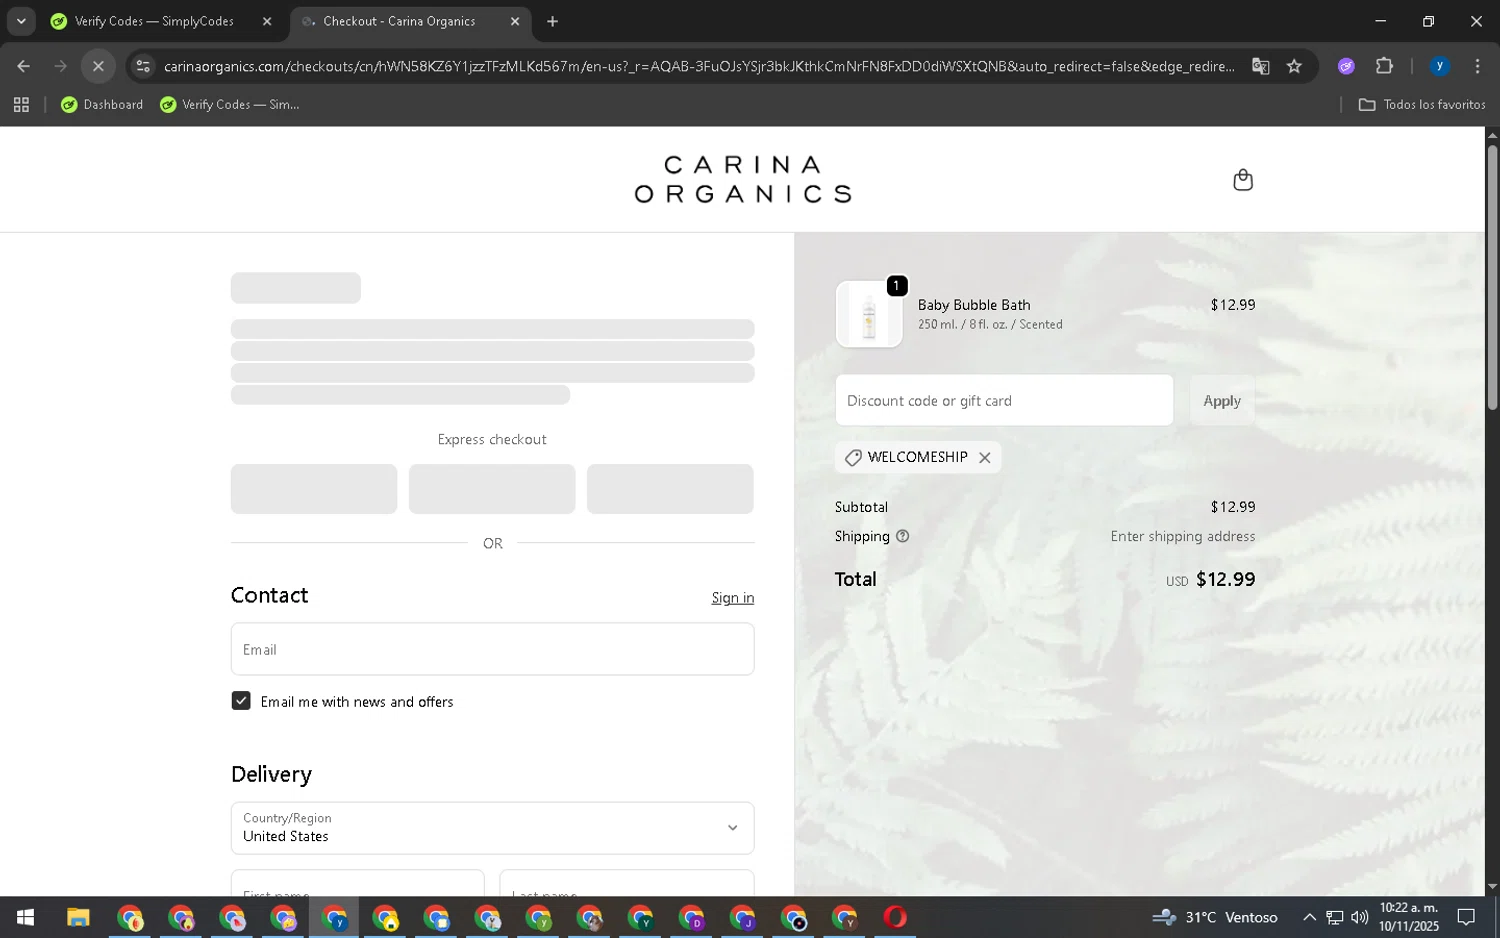Uncheck Email me with news and offers
The width and height of the screenshot is (1500, 938).
click(241, 701)
